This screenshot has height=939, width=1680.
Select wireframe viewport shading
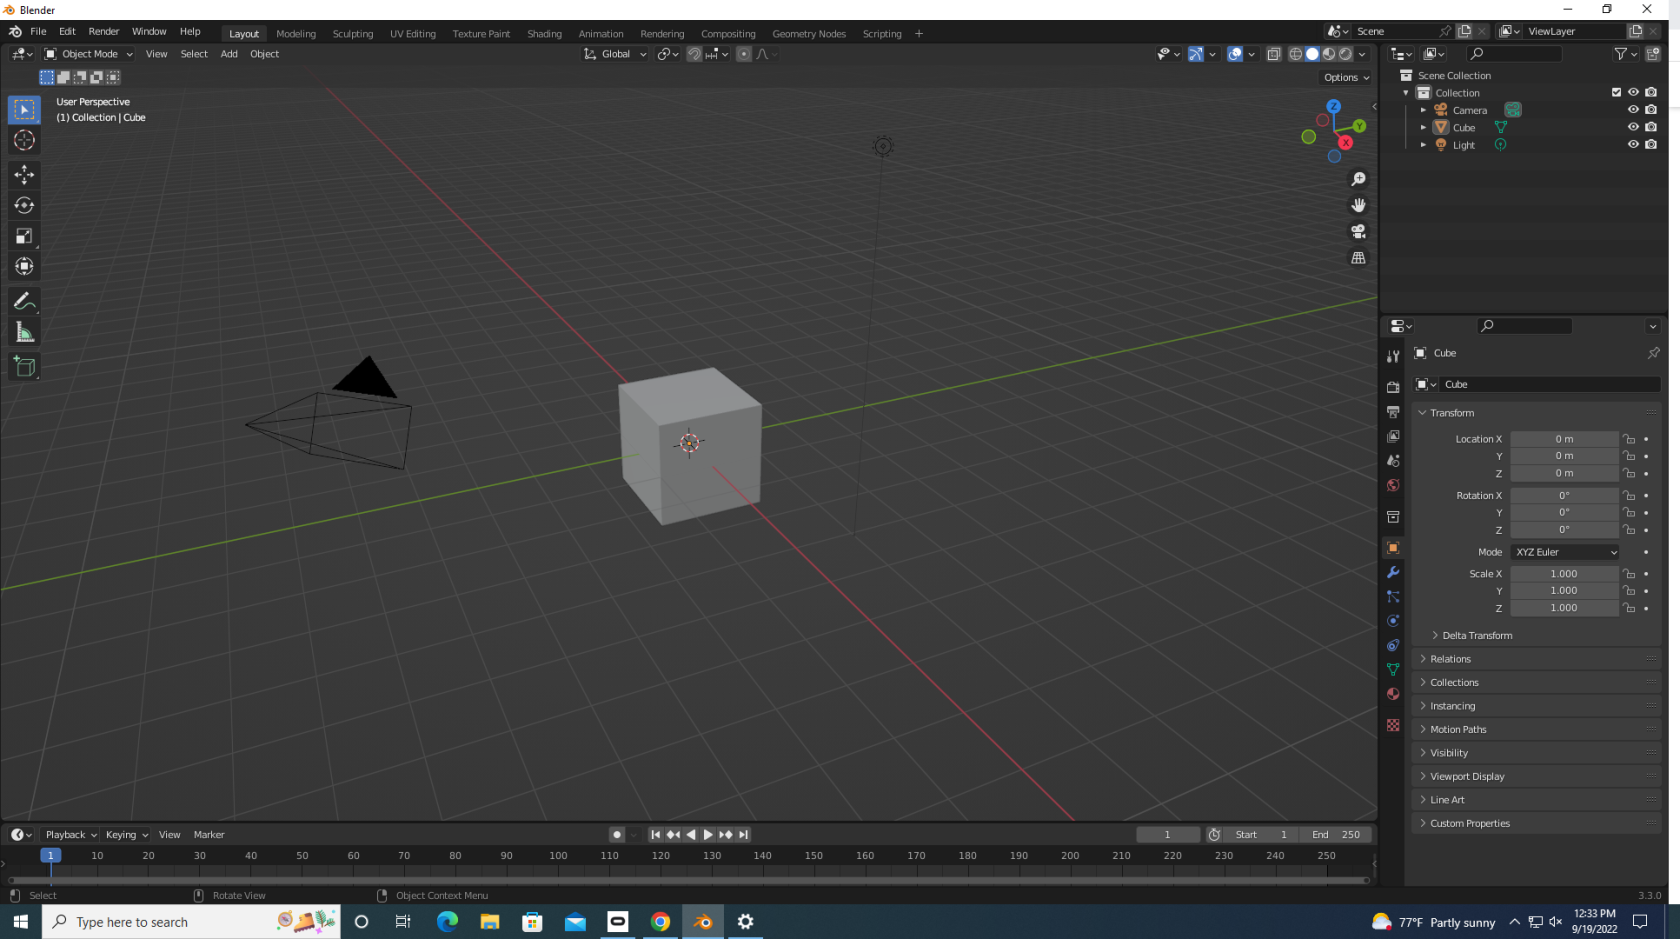[x=1296, y=54]
